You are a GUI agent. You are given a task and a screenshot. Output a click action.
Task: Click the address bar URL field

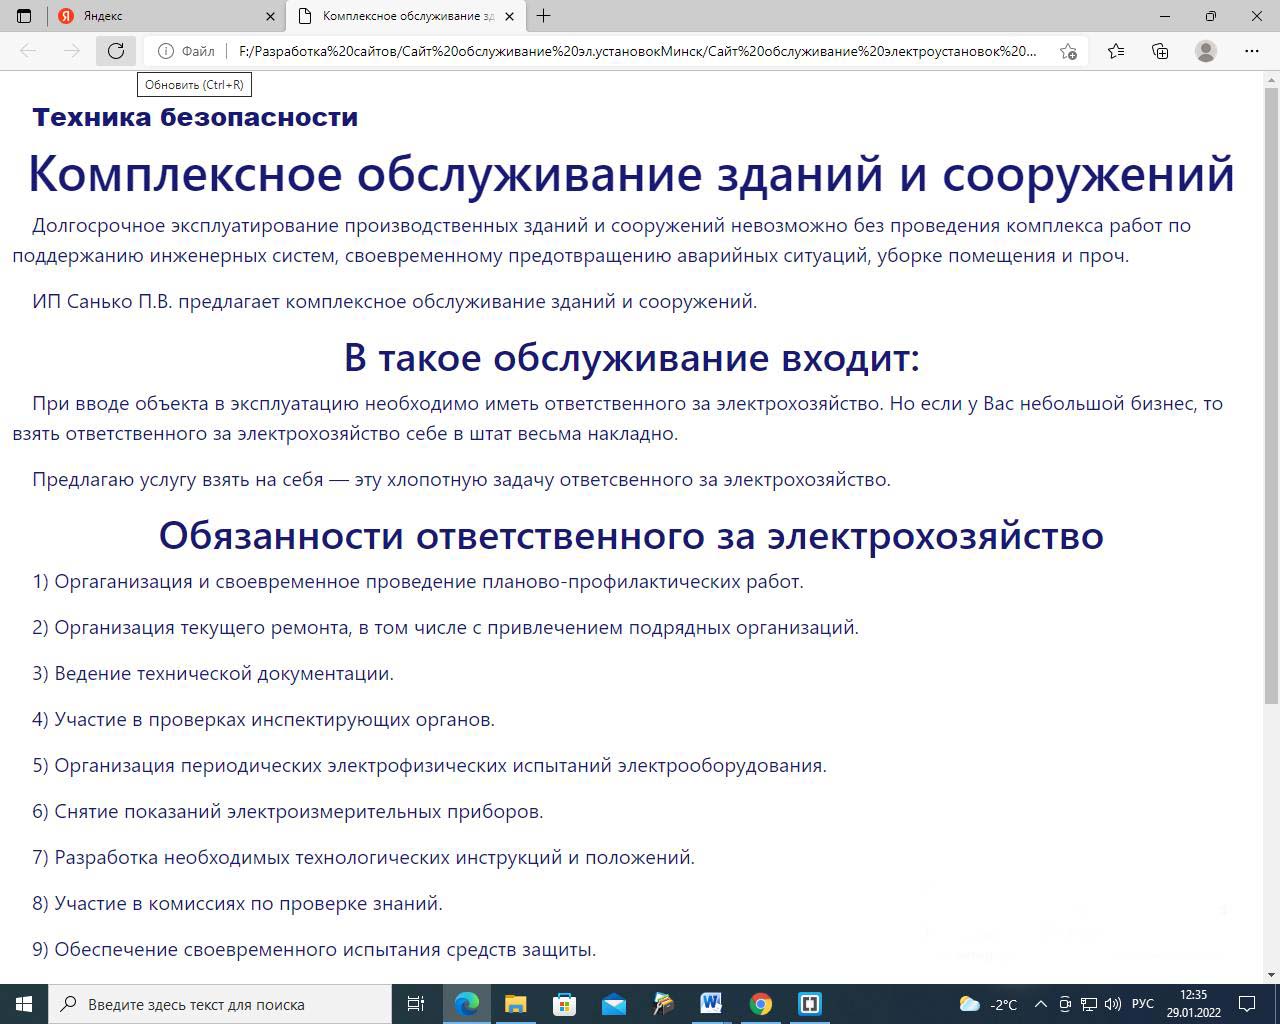(636, 51)
